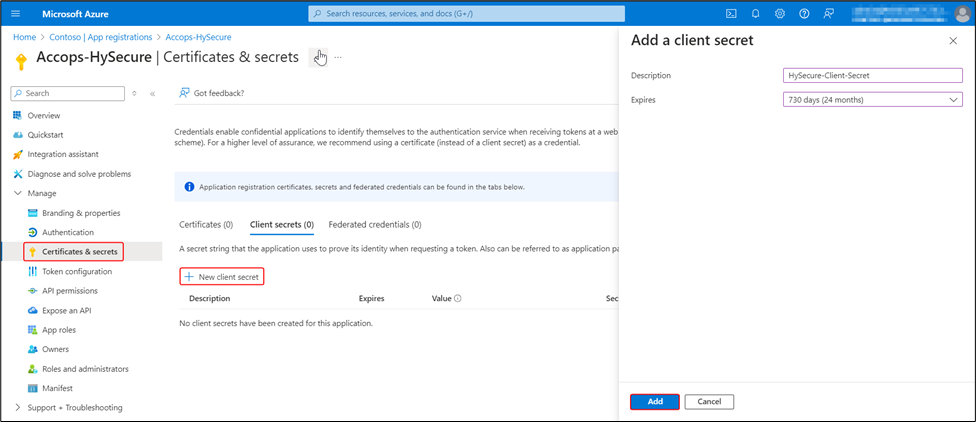
Task: Click the Description text field
Action: pyautogui.click(x=873, y=75)
